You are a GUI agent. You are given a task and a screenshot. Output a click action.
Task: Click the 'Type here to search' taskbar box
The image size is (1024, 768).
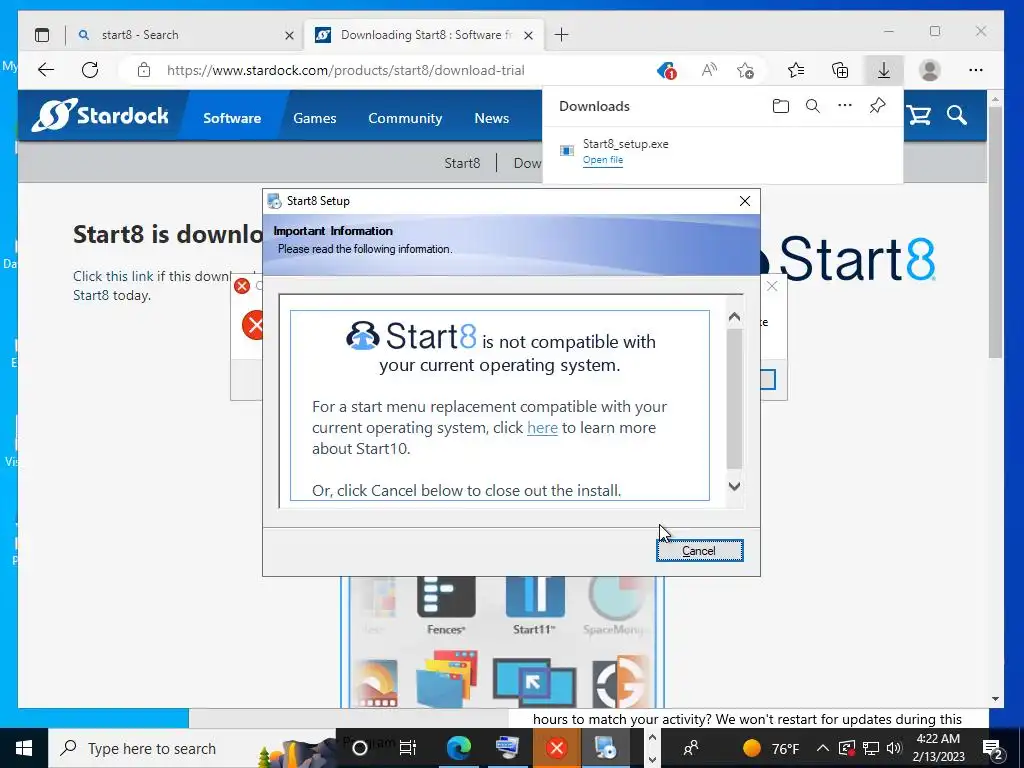(x=191, y=748)
